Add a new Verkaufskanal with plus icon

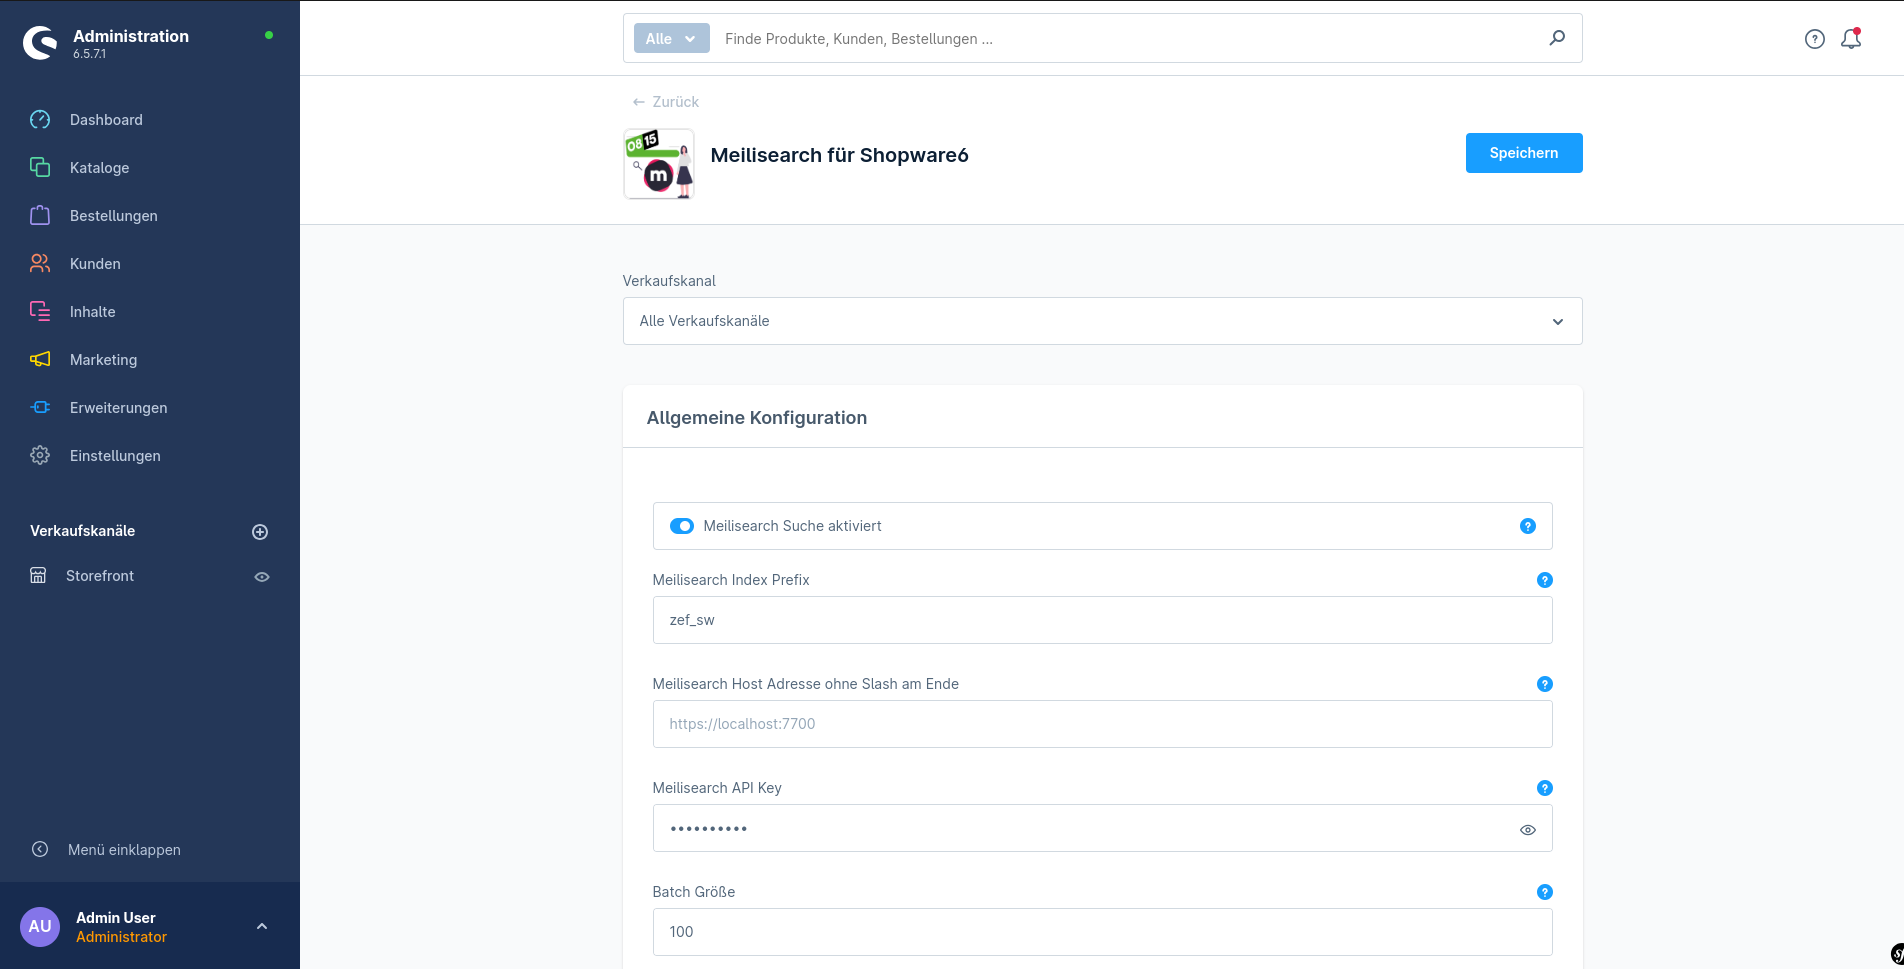[x=260, y=532]
